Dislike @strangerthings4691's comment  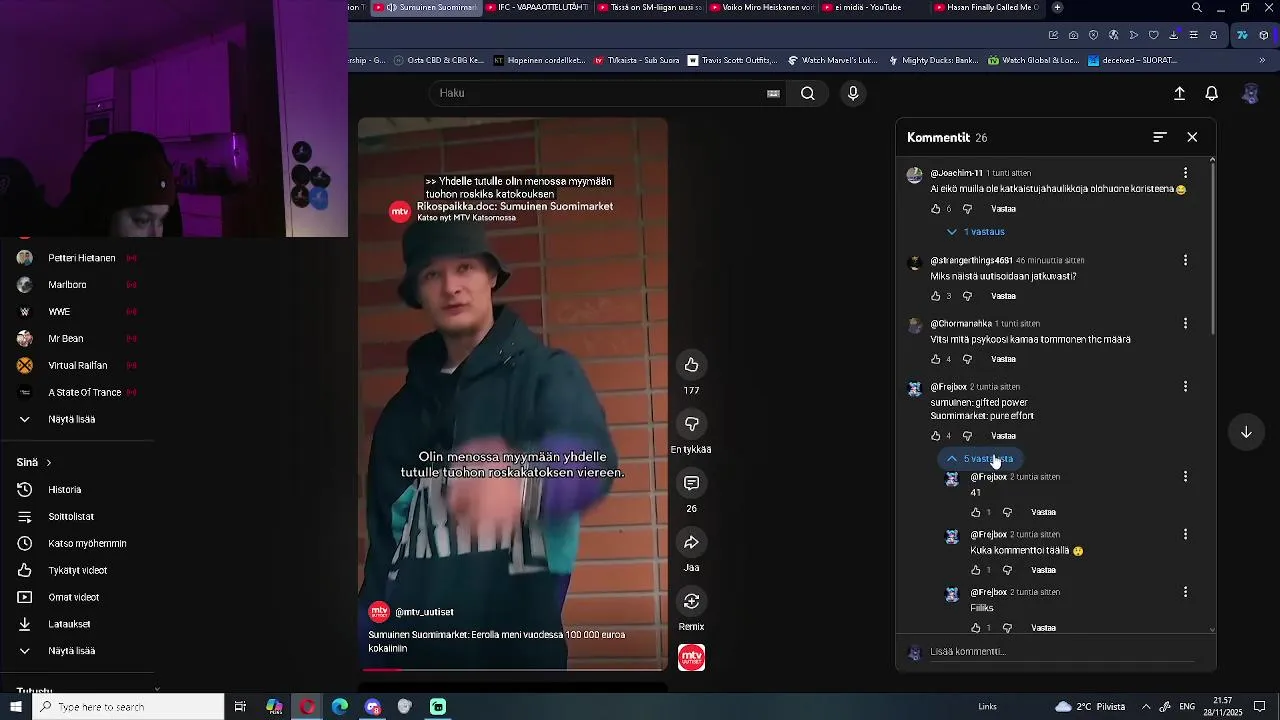[x=967, y=296]
